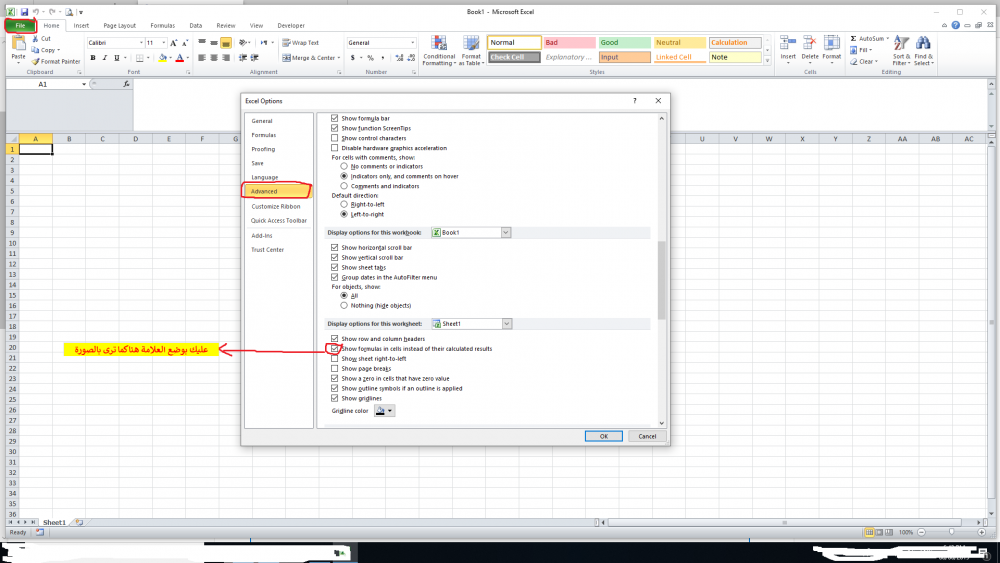Click the Percent Style icon
Image resolution: width=1000 pixels, height=563 pixels.
[x=371, y=58]
